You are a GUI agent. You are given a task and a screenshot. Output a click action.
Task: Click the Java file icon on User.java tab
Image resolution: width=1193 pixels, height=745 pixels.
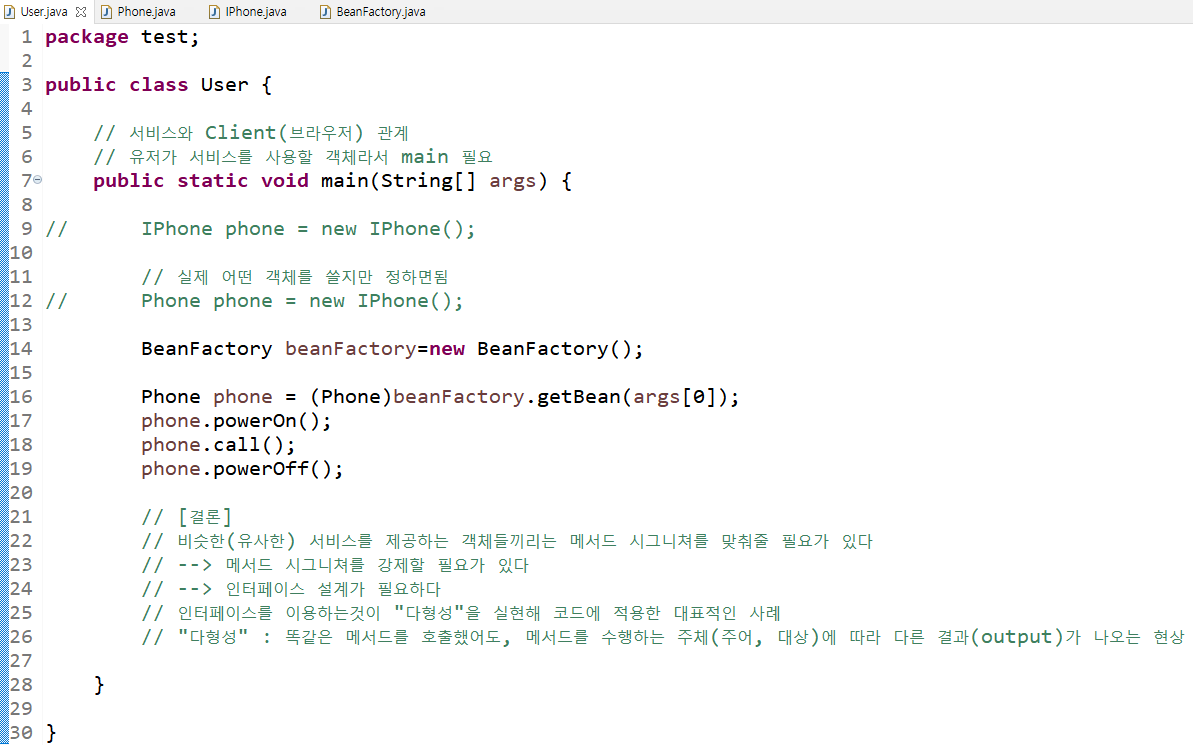tap(9, 11)
